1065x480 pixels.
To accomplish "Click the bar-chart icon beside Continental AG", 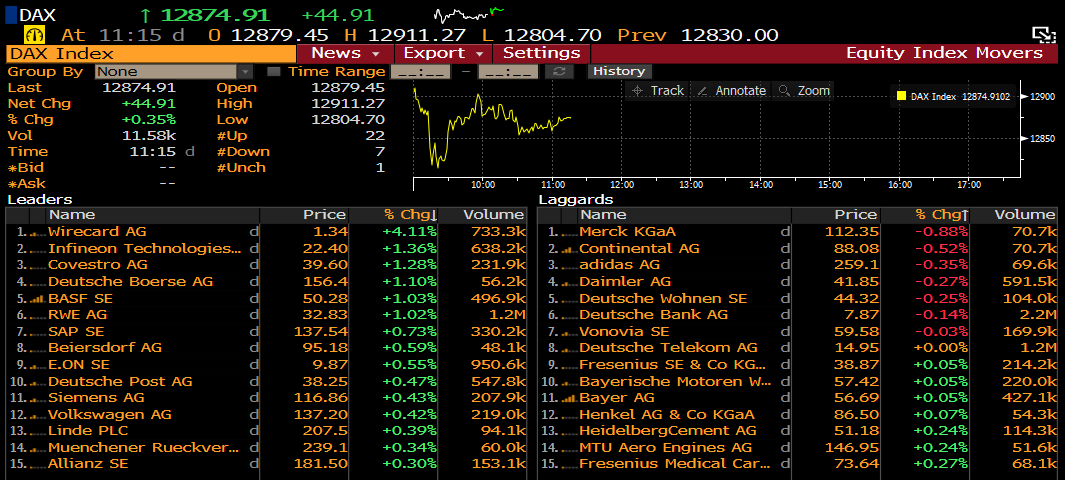I will point(569,248).
